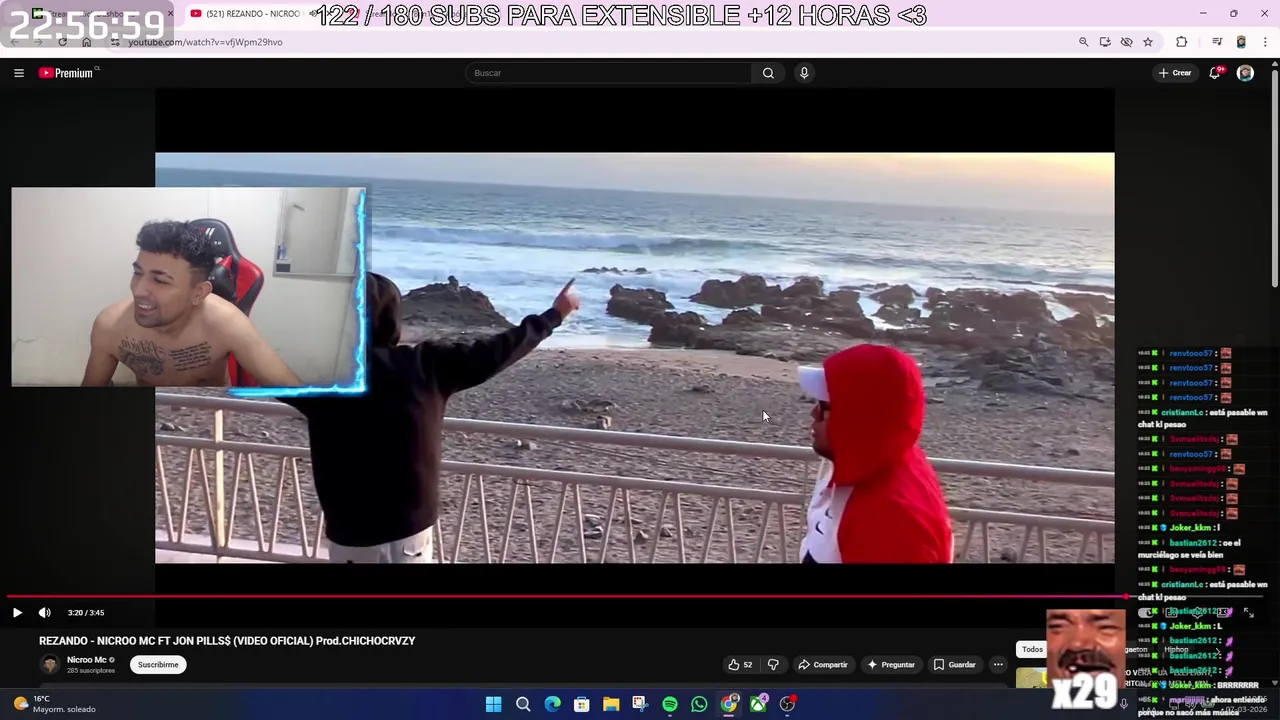Viewport: 1280px width, 720px height.
Task: Open the Nicroo Mc channel avatar
Action: point(49,665)
